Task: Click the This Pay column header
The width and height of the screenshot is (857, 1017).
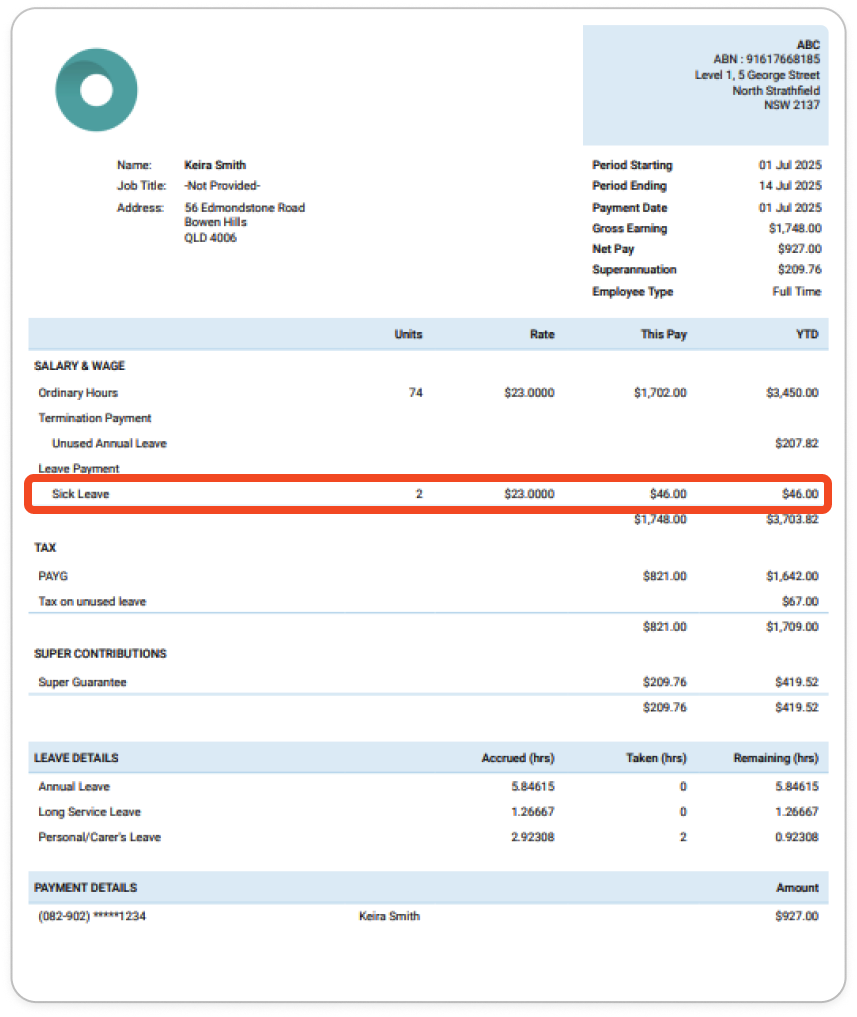Action: point(664,334)
